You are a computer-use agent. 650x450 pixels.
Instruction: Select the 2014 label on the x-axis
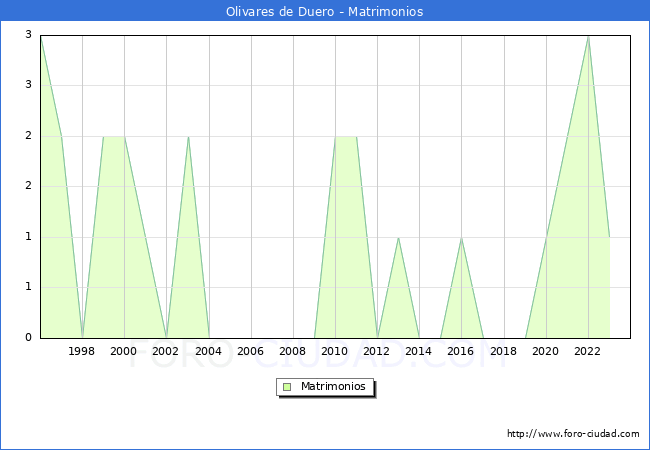click(x=419, y=351)
